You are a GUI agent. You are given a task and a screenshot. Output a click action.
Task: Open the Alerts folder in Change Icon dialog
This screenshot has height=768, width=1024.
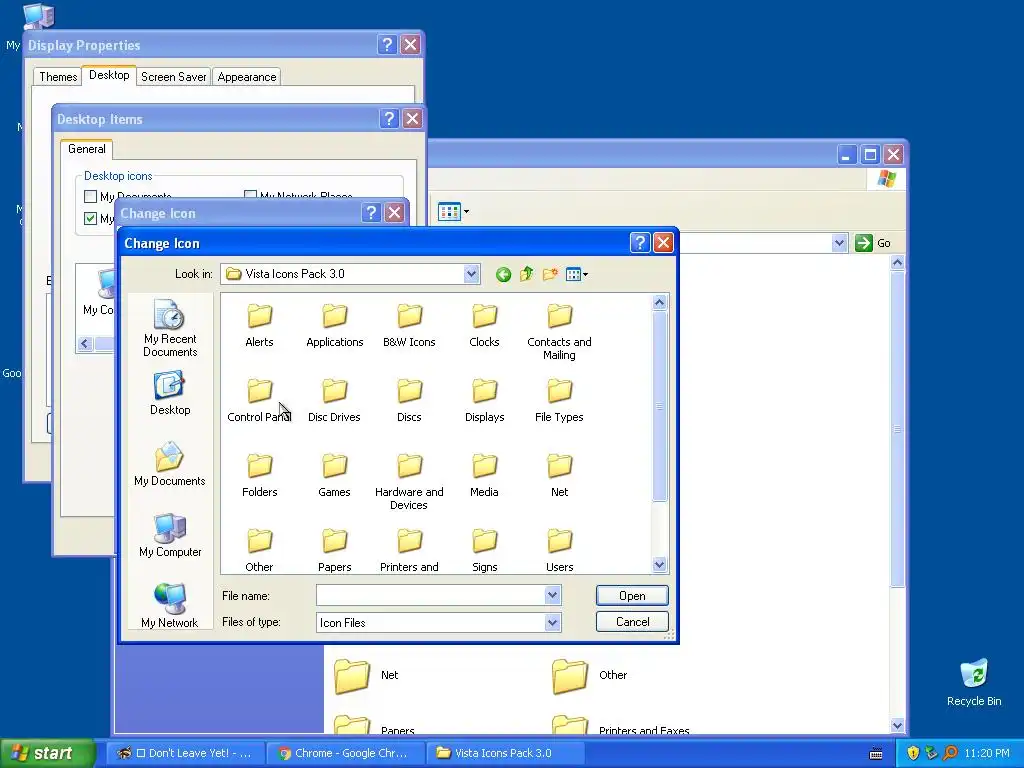pyautogui.click(x=259, y=326)
